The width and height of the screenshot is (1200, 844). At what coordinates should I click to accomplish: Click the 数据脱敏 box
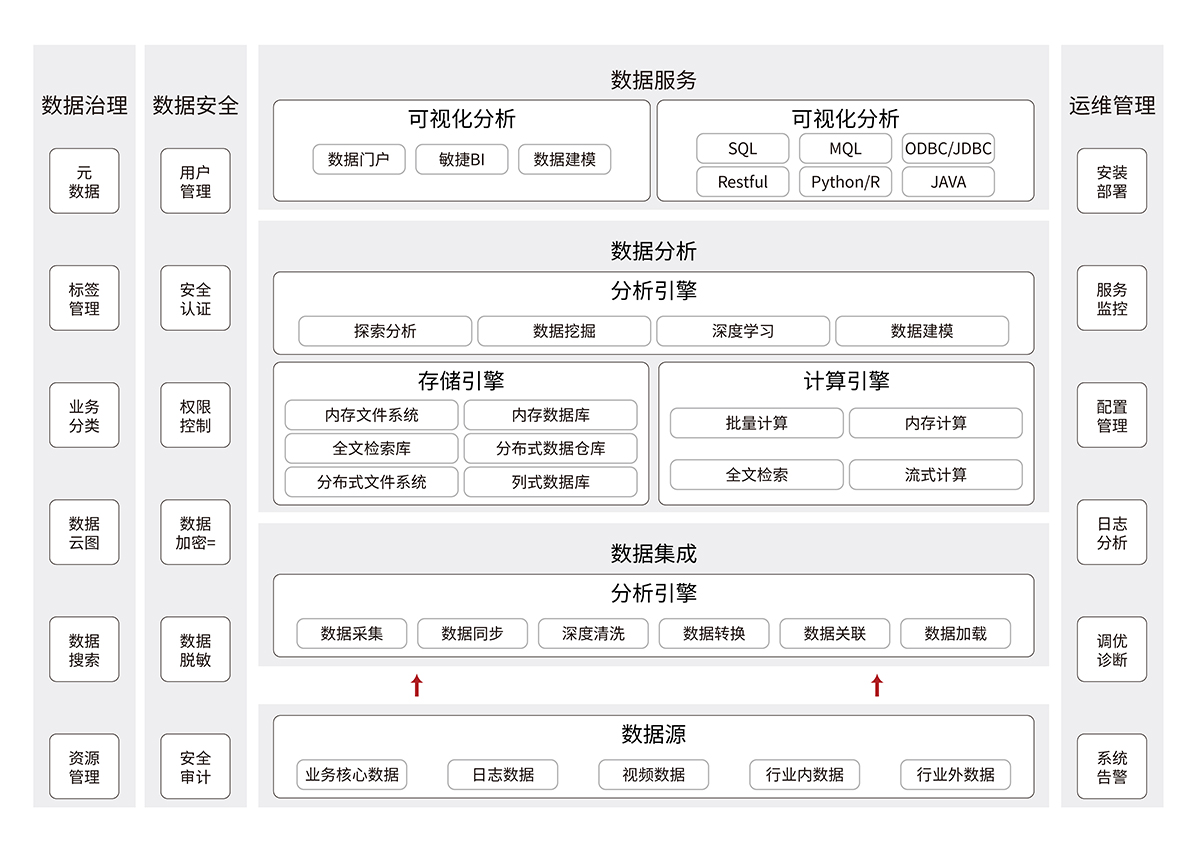(195, 649)
